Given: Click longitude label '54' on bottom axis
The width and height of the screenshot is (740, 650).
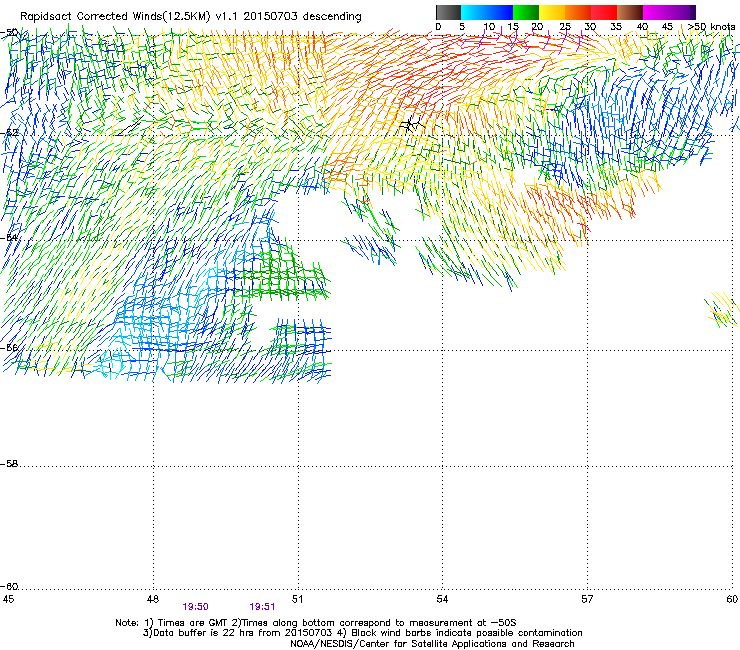Looking at the screenshot, I should [442, 599].
